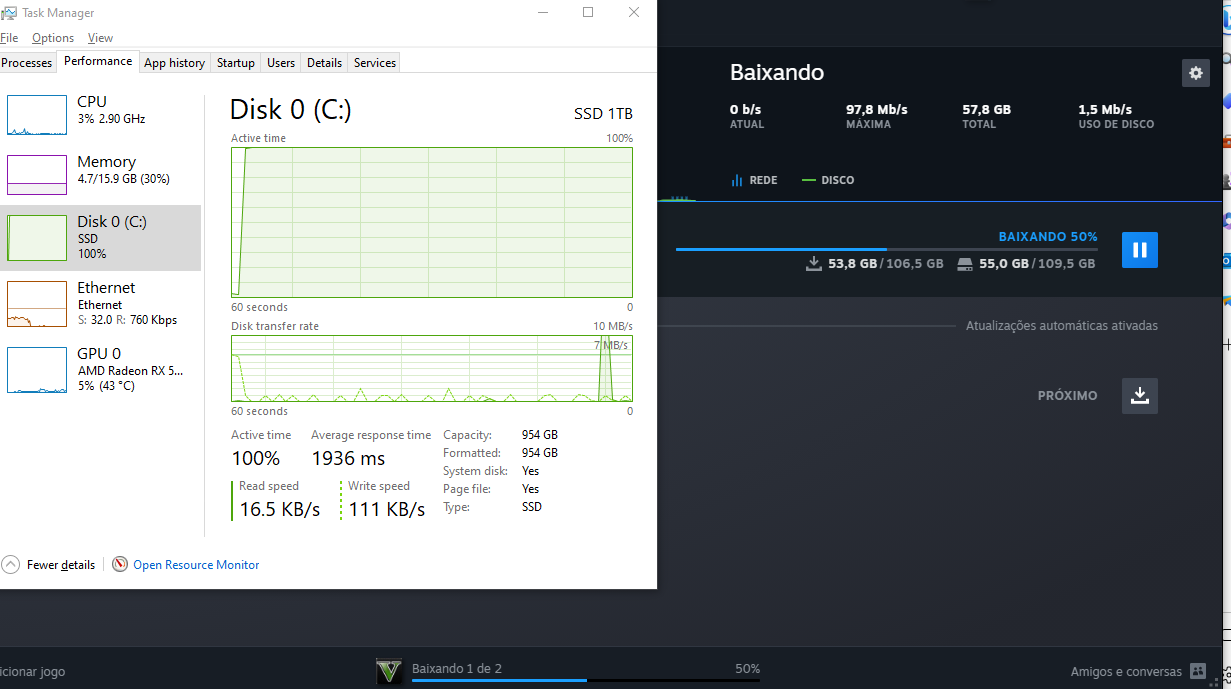
Task: Click the 97,8 Mb/s MÁXIMA stat
Action: click(877, 116)
